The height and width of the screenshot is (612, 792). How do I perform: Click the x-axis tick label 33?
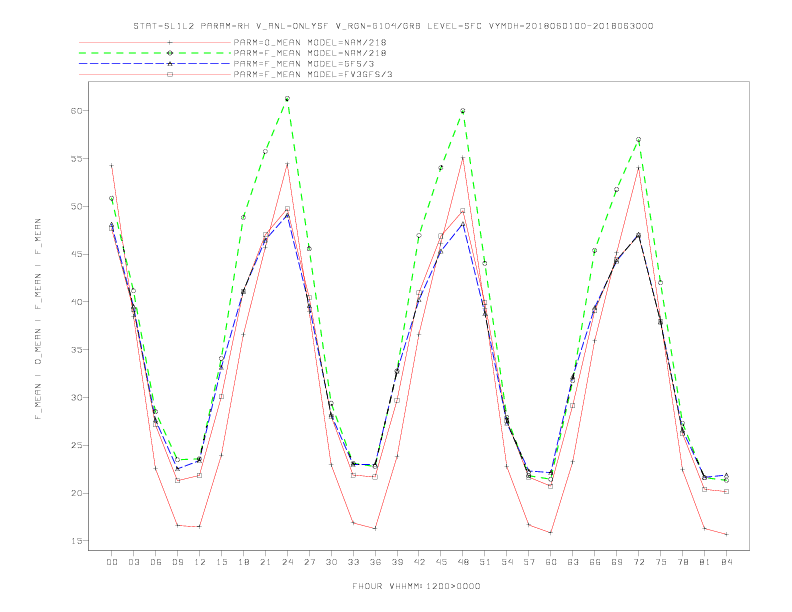tap(353, 562)
